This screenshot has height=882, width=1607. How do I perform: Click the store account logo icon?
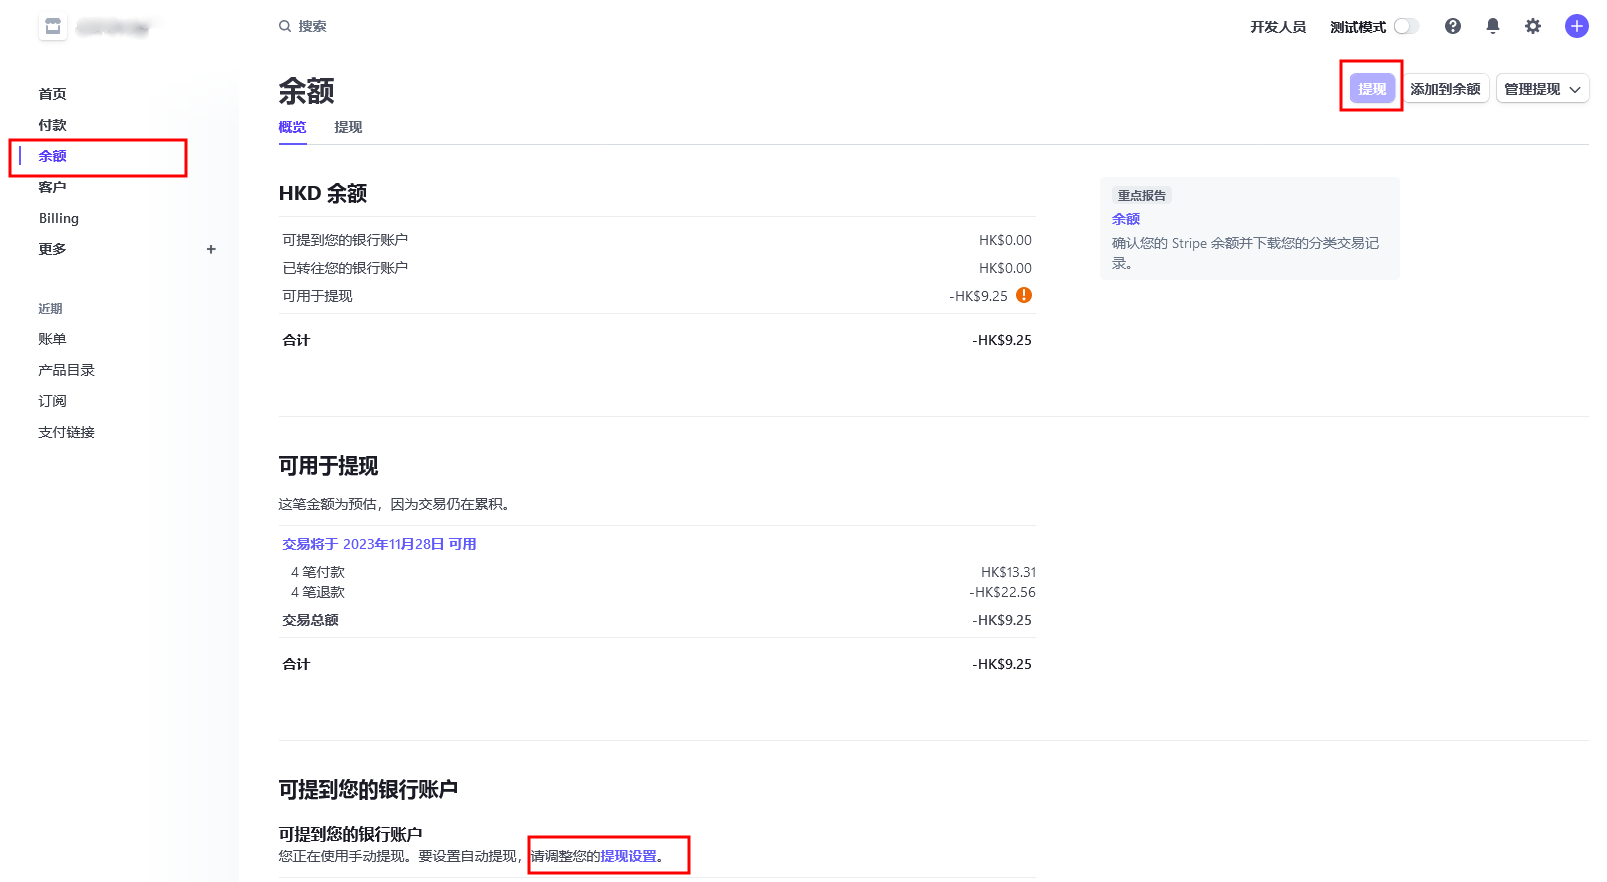coord(53,27)
